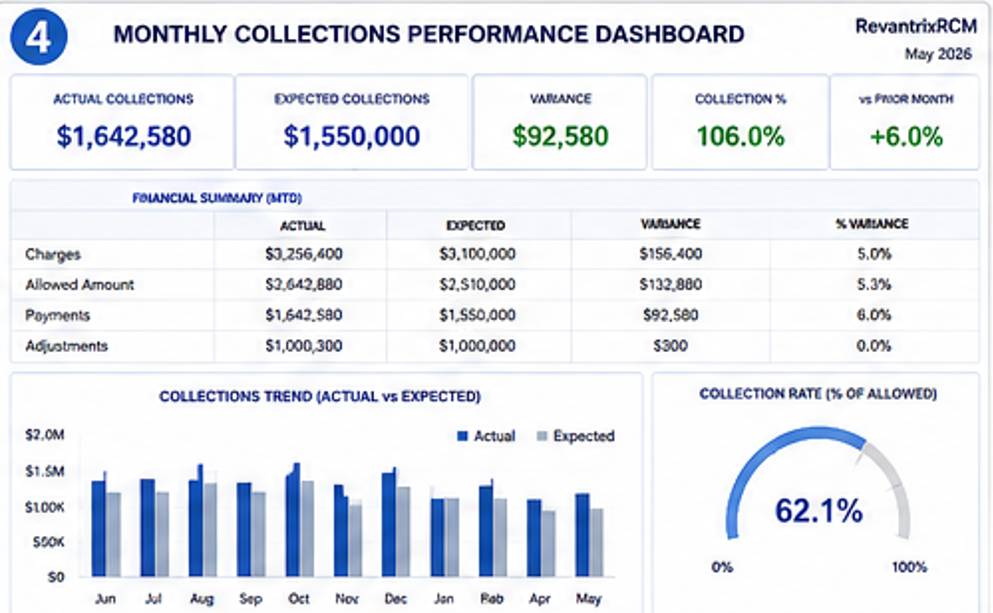This screenshot has width=993, height=613.
Task: Open the Variance $92,580 card
Action: click(x=560, y=122)
